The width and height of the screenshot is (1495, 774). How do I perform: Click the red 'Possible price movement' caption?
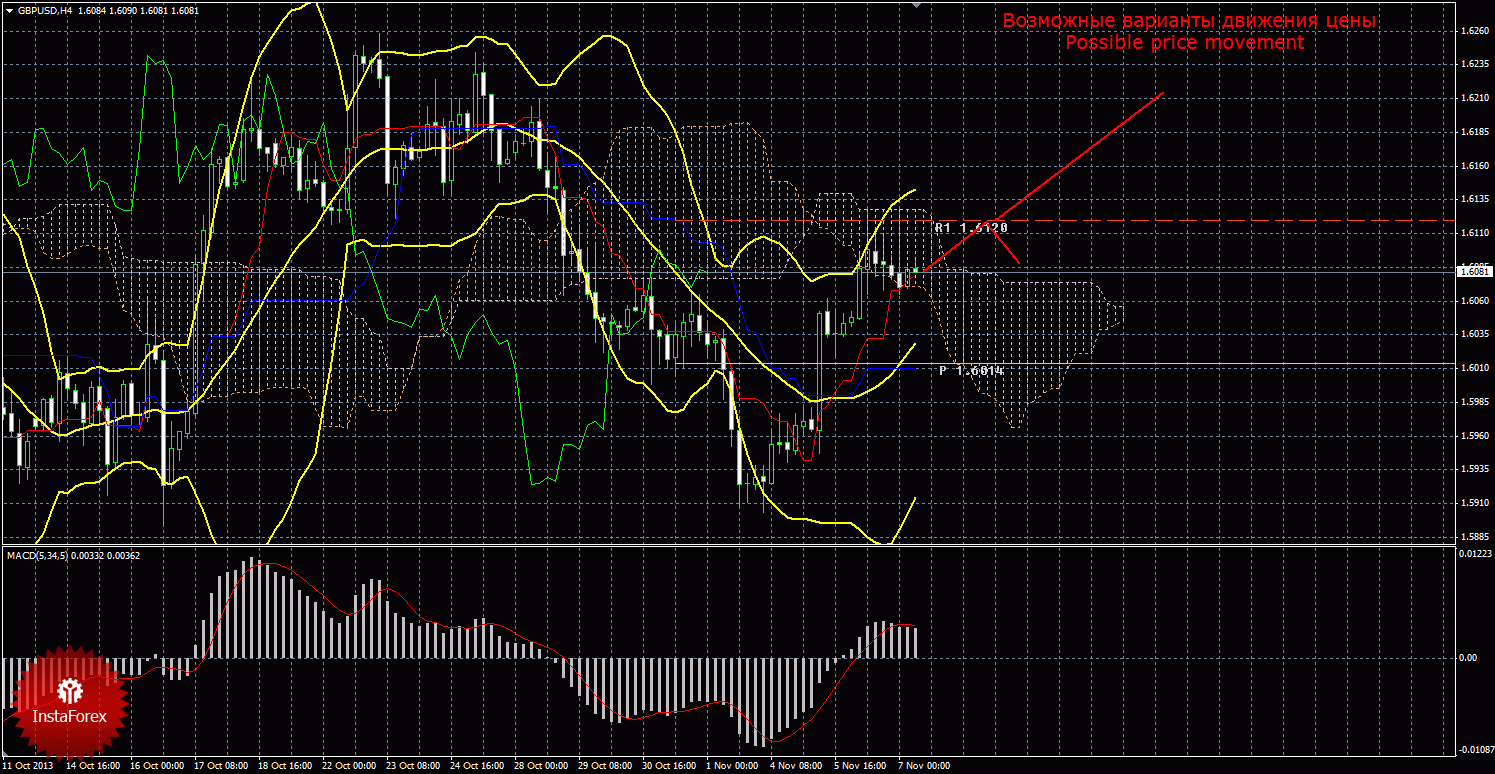point(1184,43)
